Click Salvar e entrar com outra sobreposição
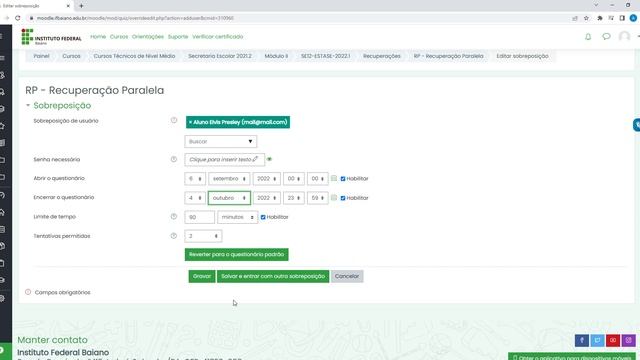The image size is (640, 360). pos(273,276)
